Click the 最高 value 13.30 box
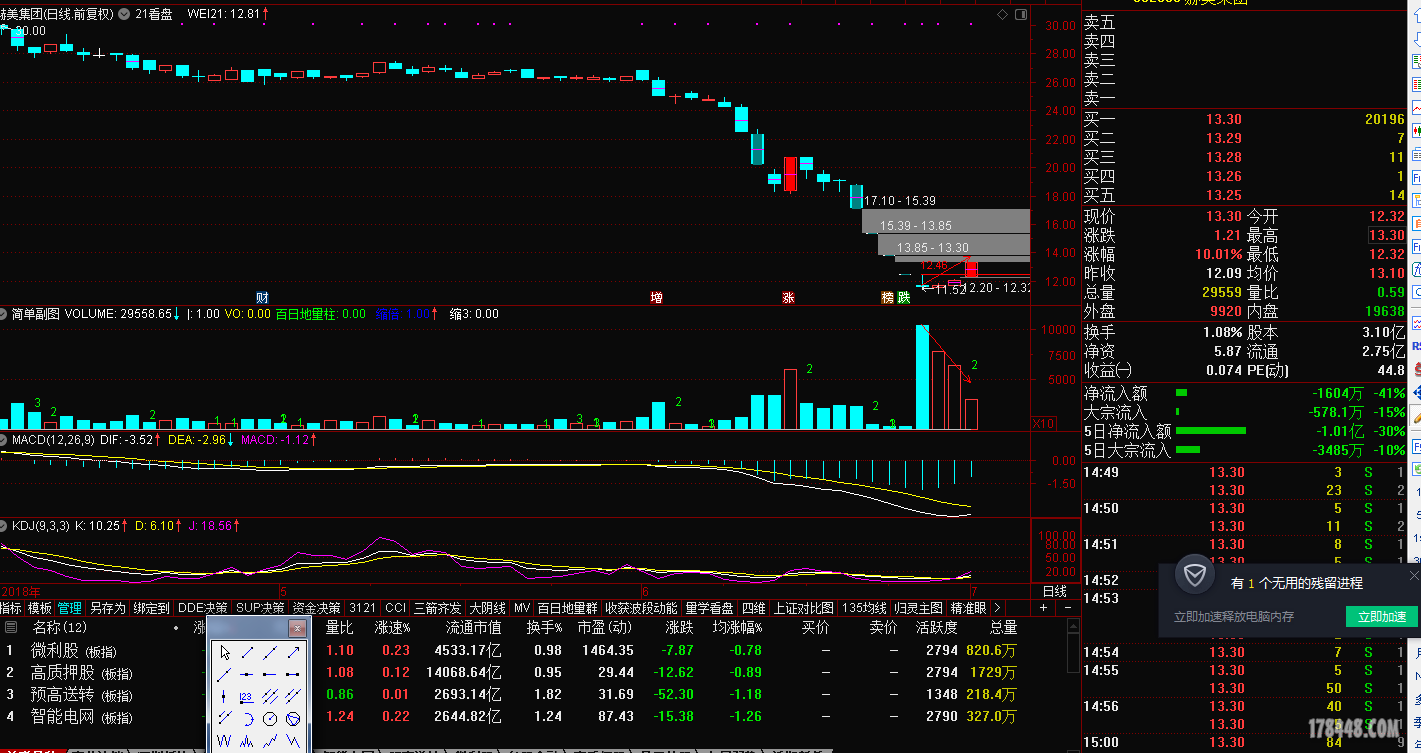Viewport: 1421px width, 753px height. pyautogui.click(x=1386, y=235)
